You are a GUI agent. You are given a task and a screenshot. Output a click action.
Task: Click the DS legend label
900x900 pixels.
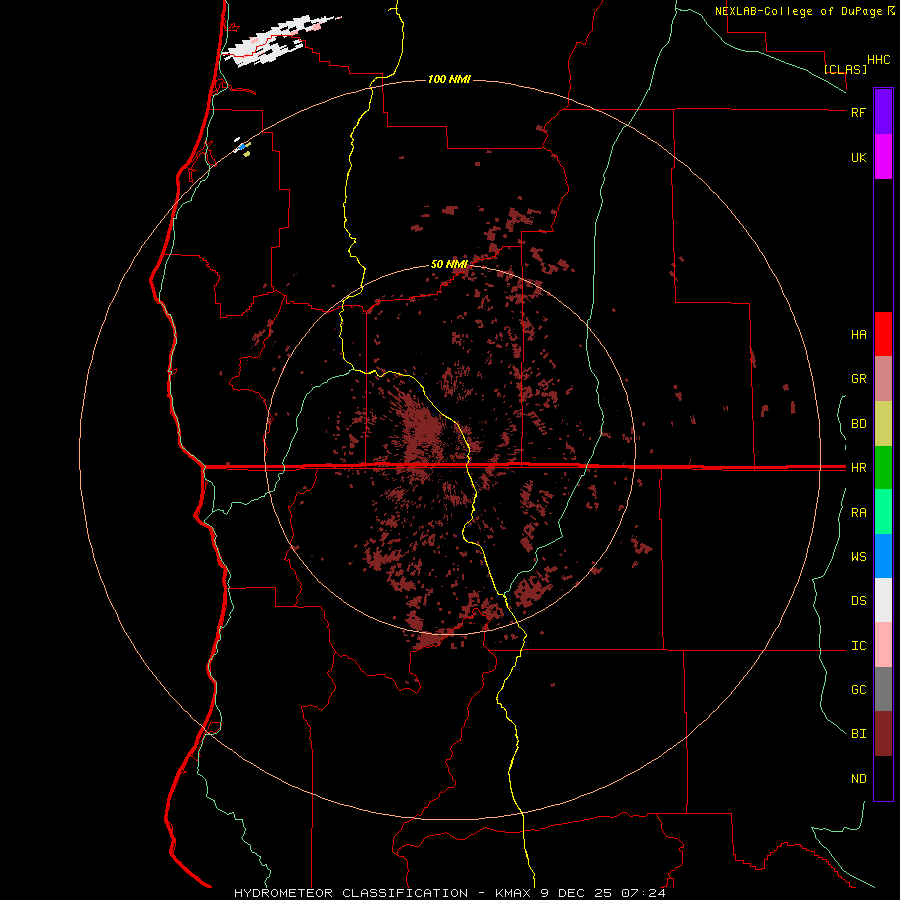click(x=858, y=600)
